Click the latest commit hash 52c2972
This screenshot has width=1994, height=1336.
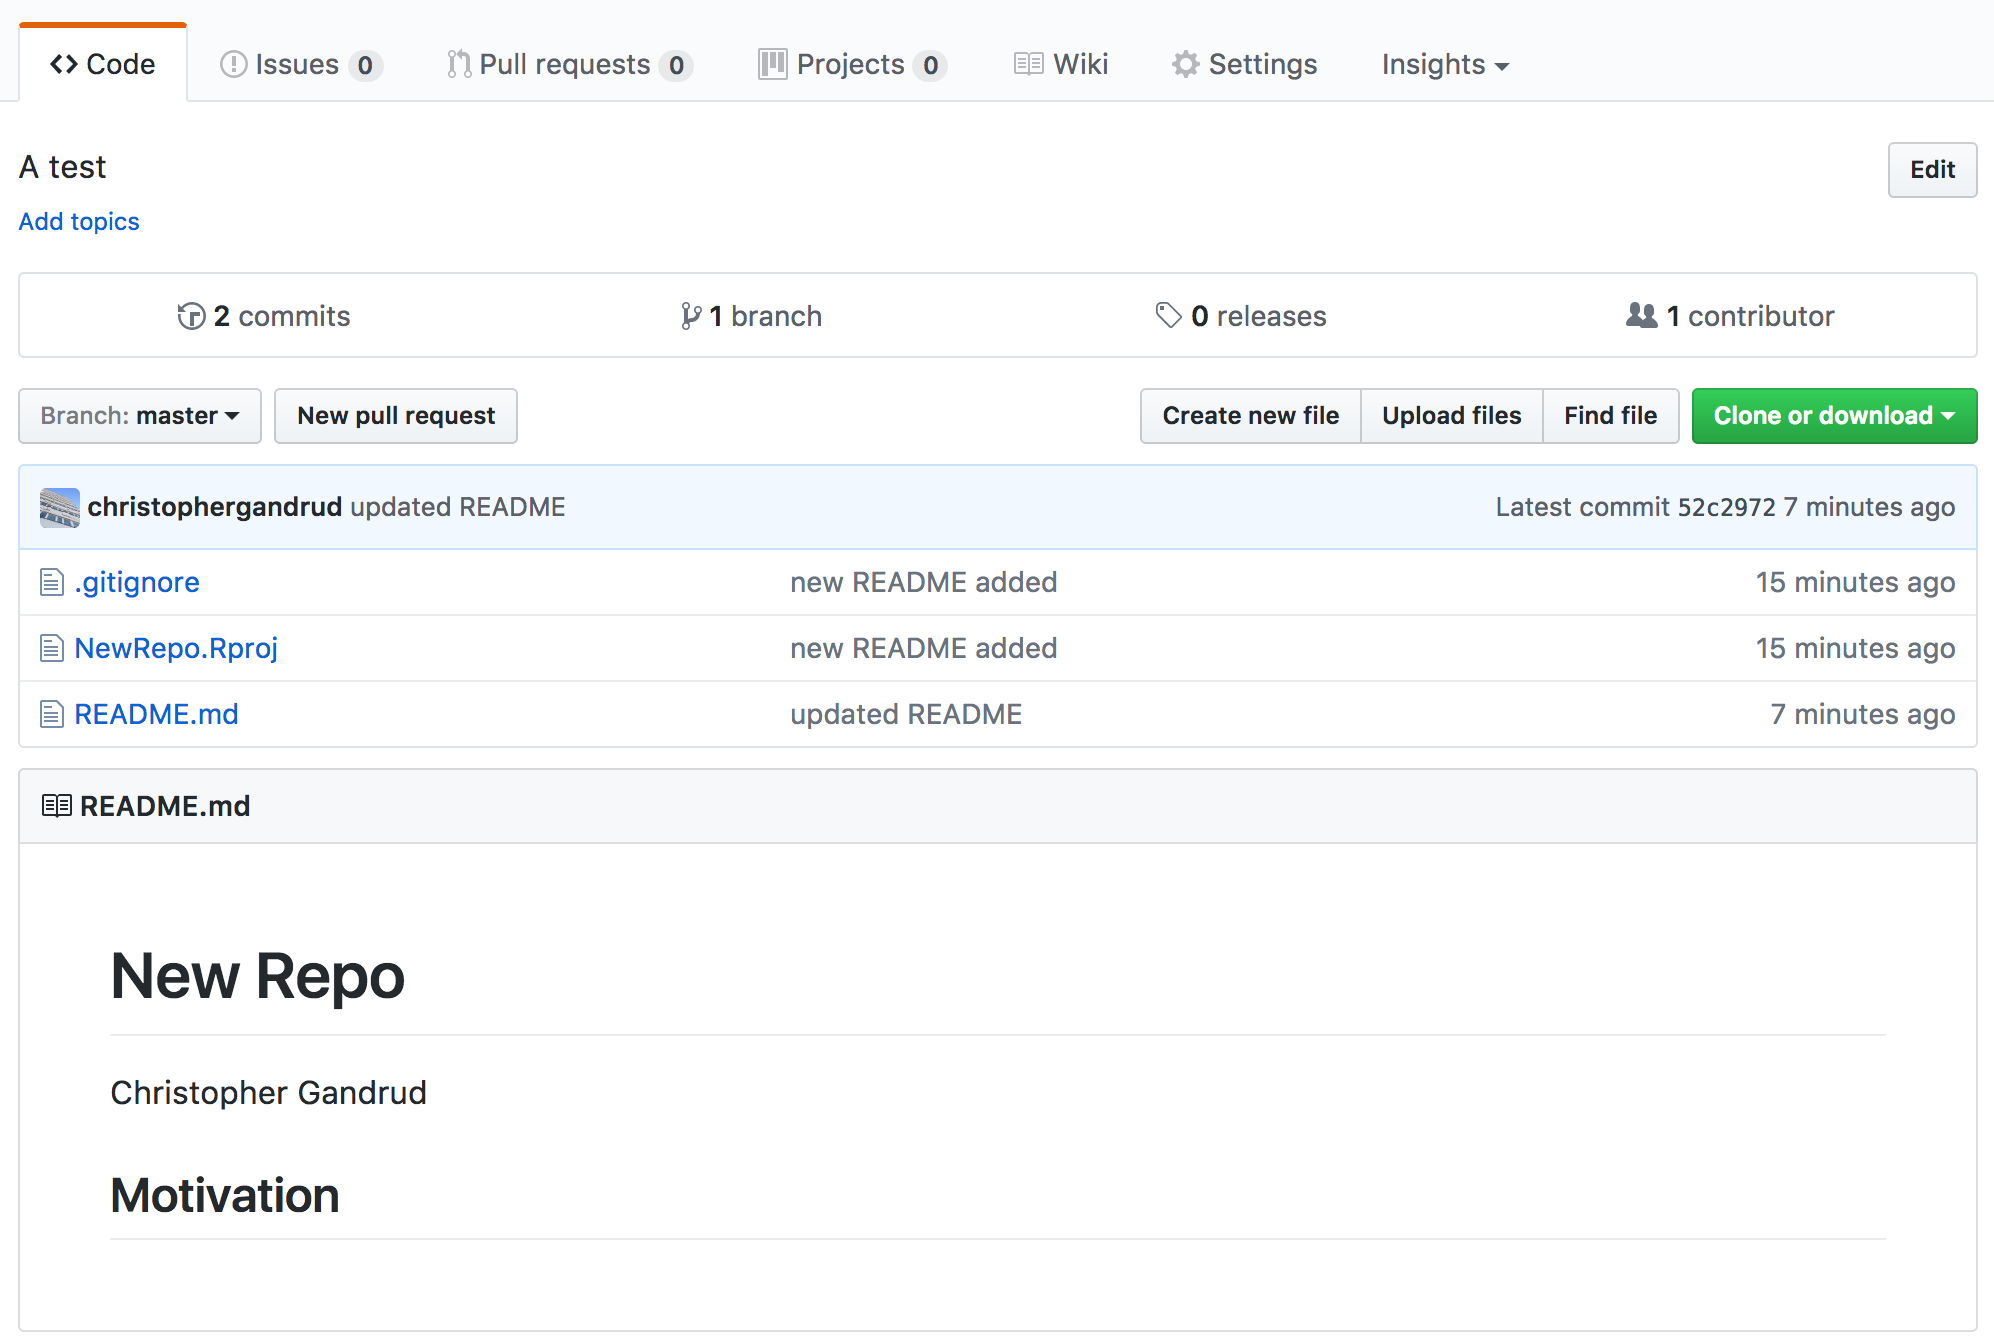[1726, 507]
